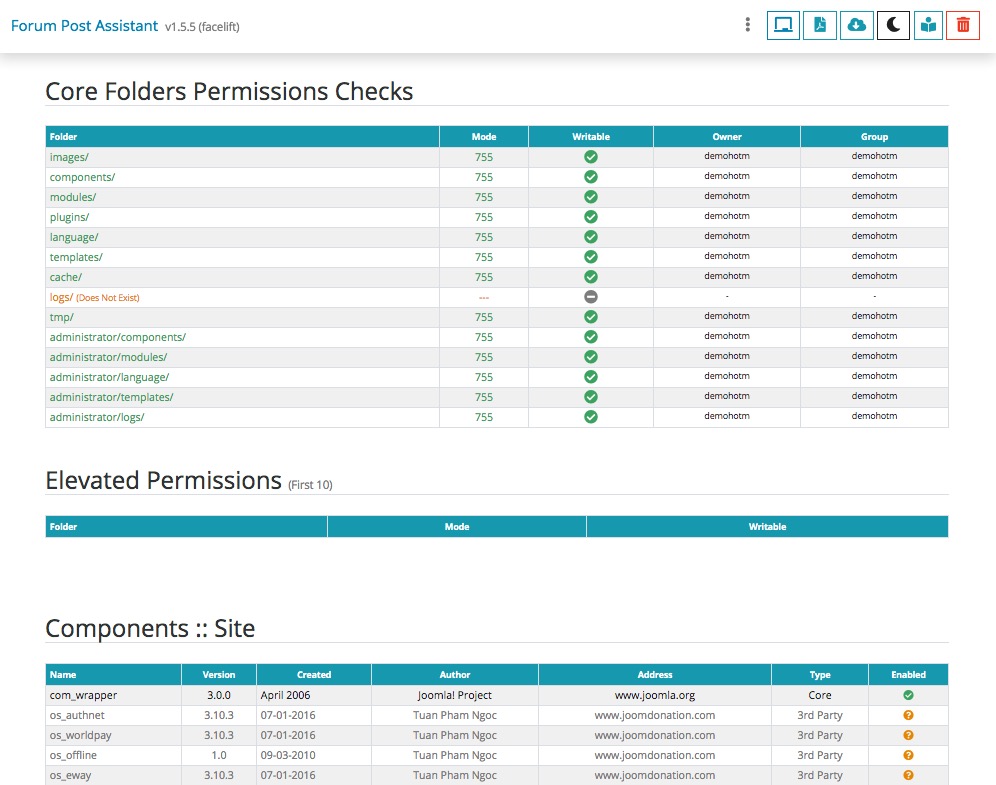Export report with the PDF icon
This screenshot has width=996, height=785.
click(820, 25)
